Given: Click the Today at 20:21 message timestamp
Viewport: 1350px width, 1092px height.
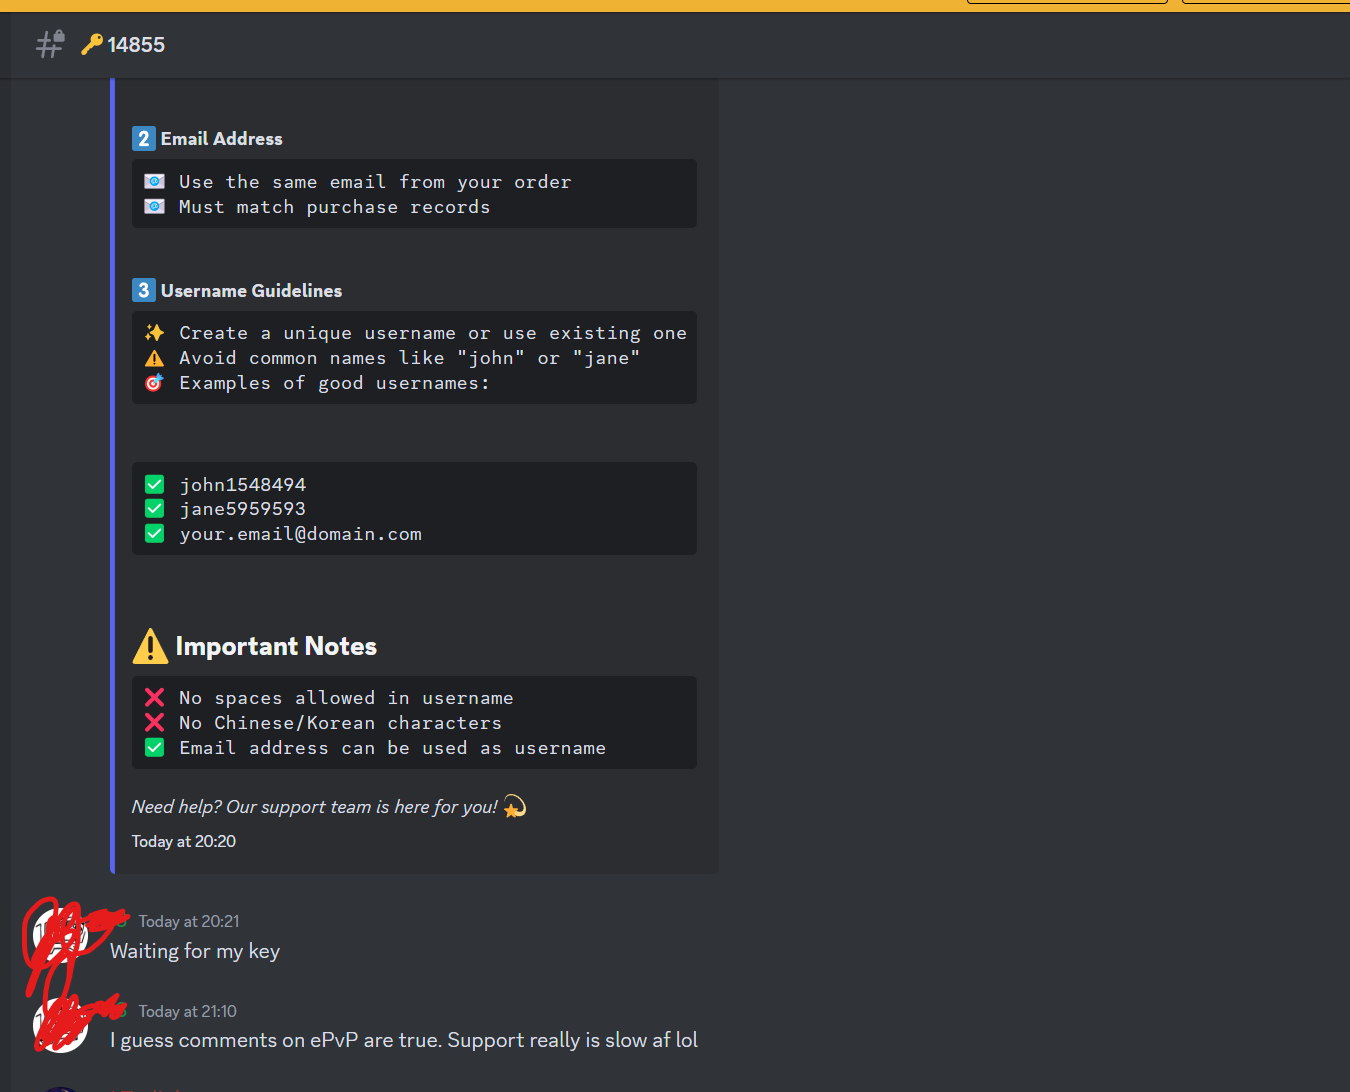Looking at the screenshot, I should point(189,921).
